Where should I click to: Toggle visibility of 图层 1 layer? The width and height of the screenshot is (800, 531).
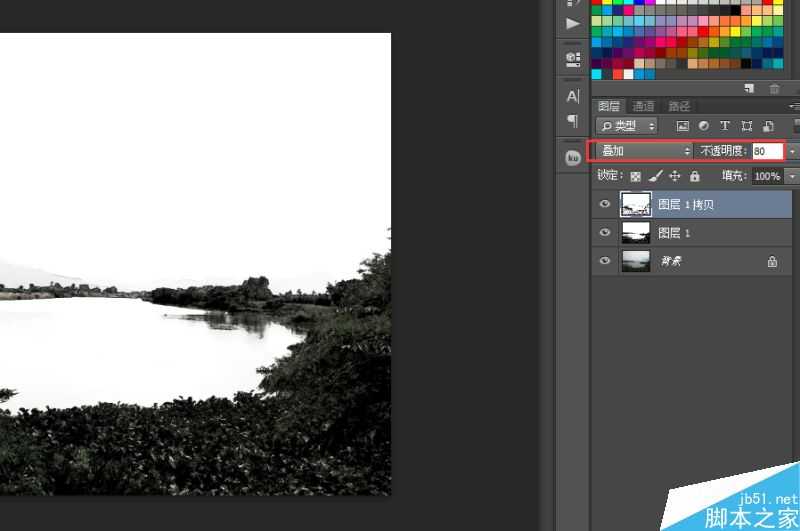tap(604, 233)
